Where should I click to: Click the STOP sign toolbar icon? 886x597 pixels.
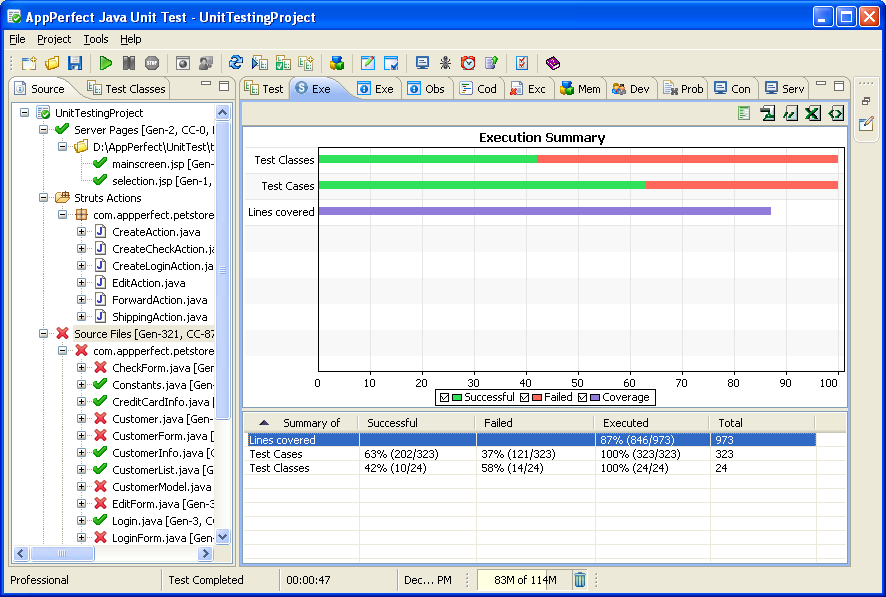(152, 63)
